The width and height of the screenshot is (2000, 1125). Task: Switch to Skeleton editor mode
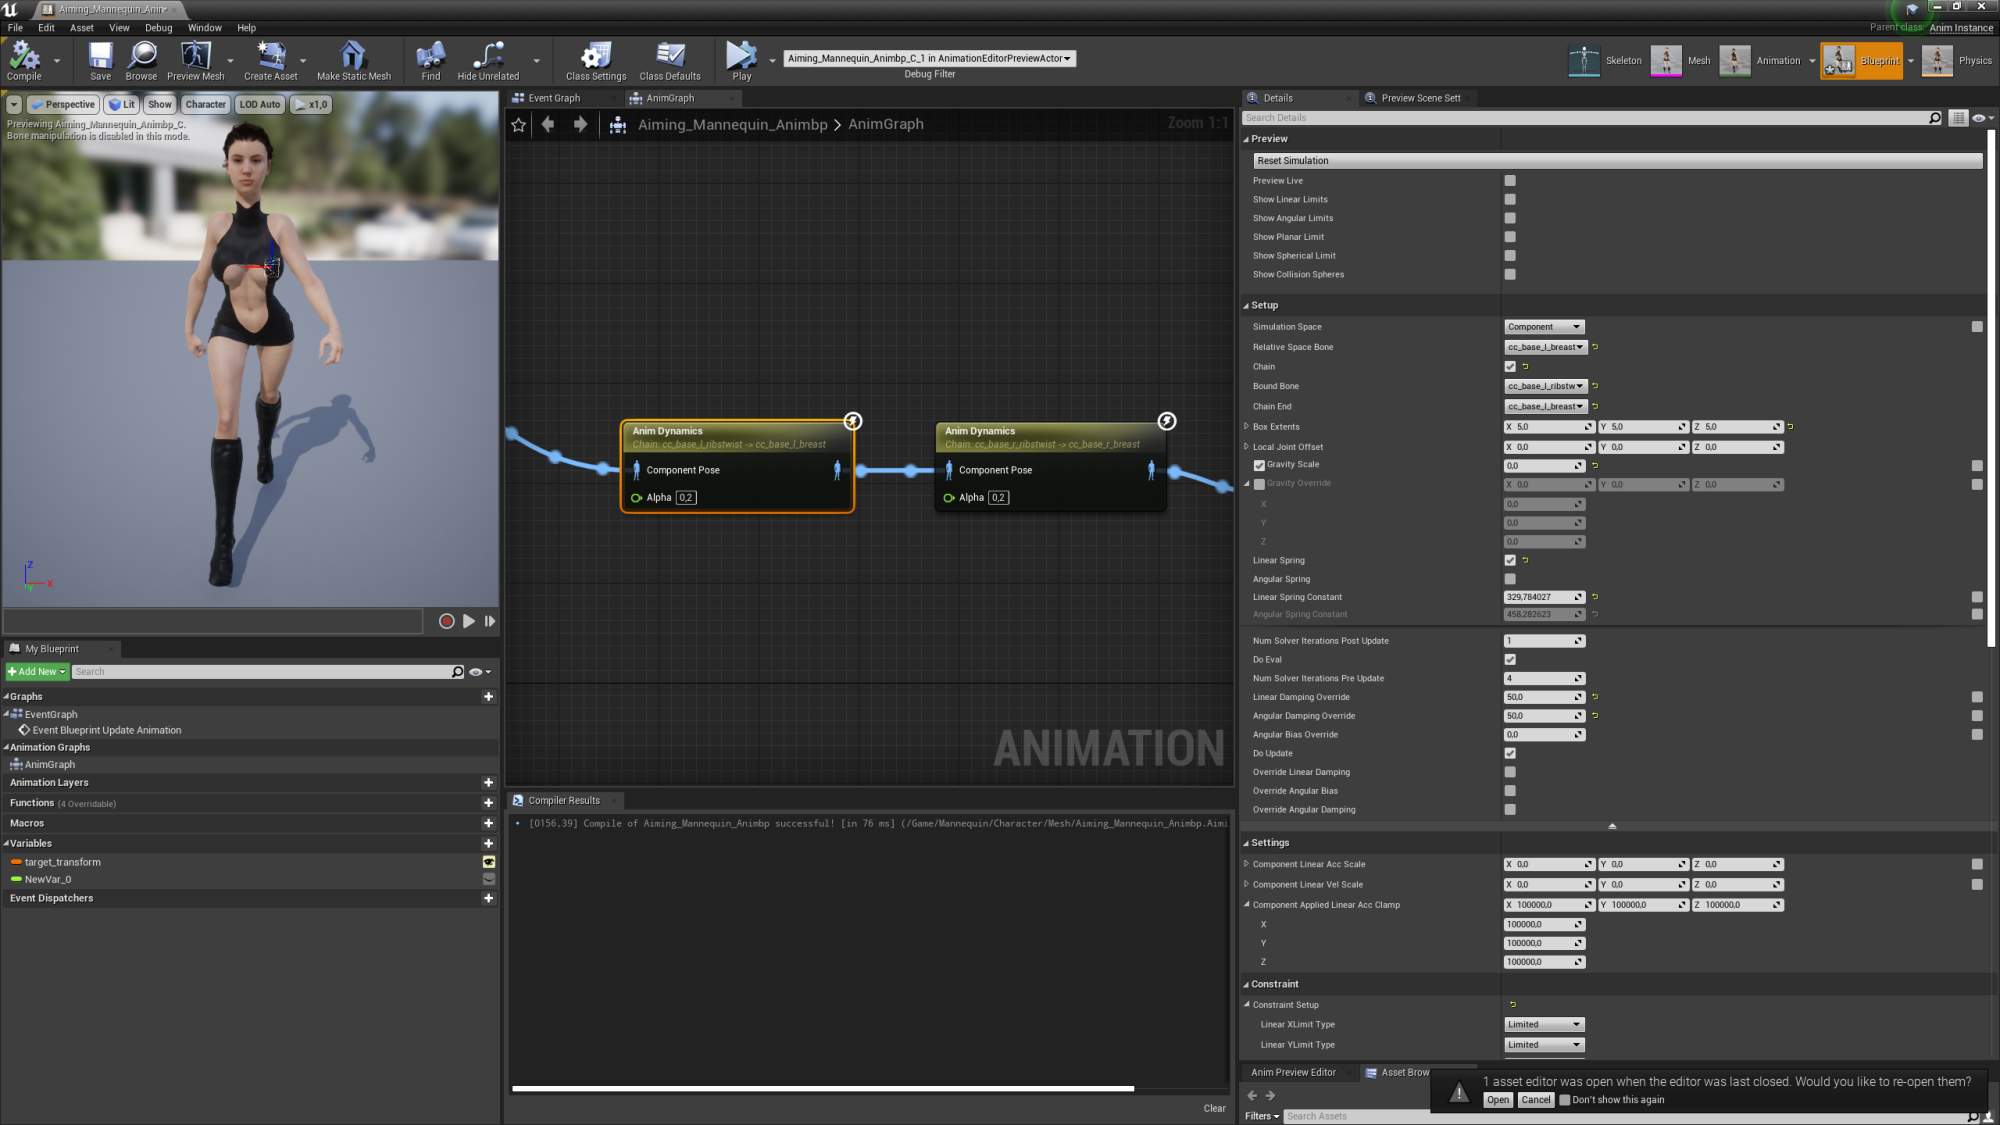(x=1606, y=61)
